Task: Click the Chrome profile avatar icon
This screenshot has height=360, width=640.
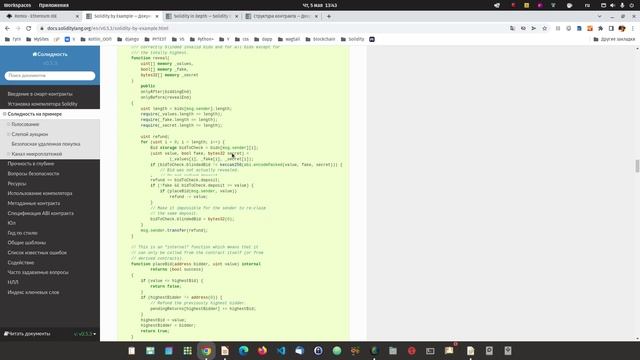Action: coord(622,28)
